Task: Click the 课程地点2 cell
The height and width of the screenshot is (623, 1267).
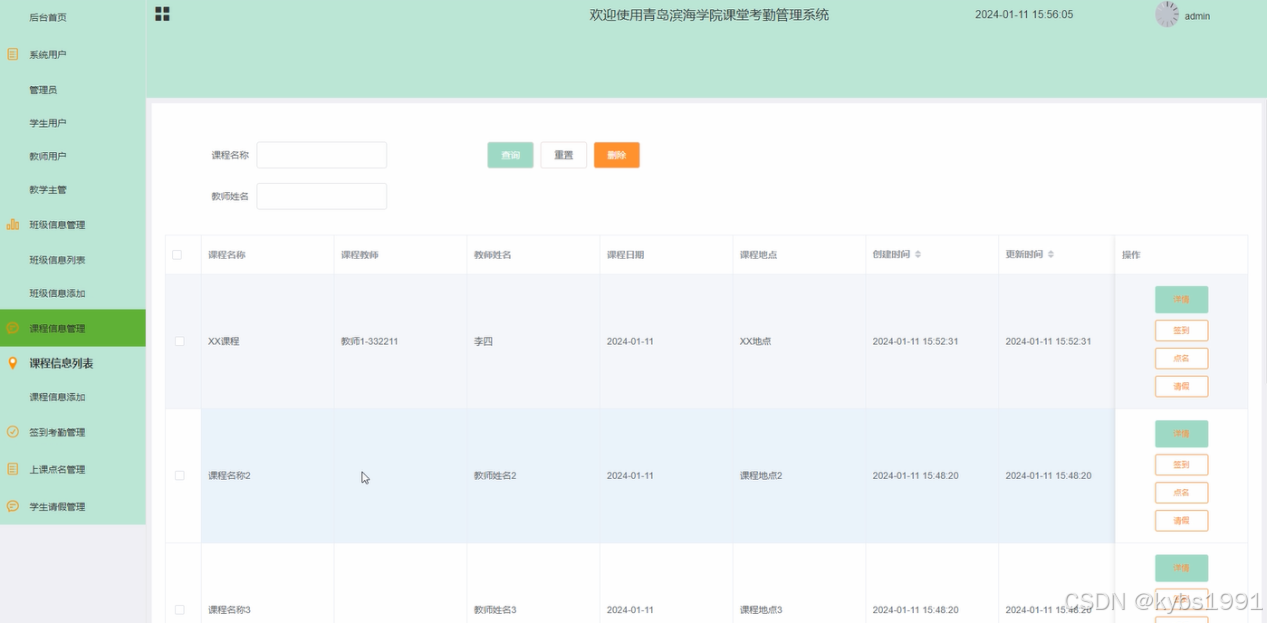Action: click(x=761, y=475)
